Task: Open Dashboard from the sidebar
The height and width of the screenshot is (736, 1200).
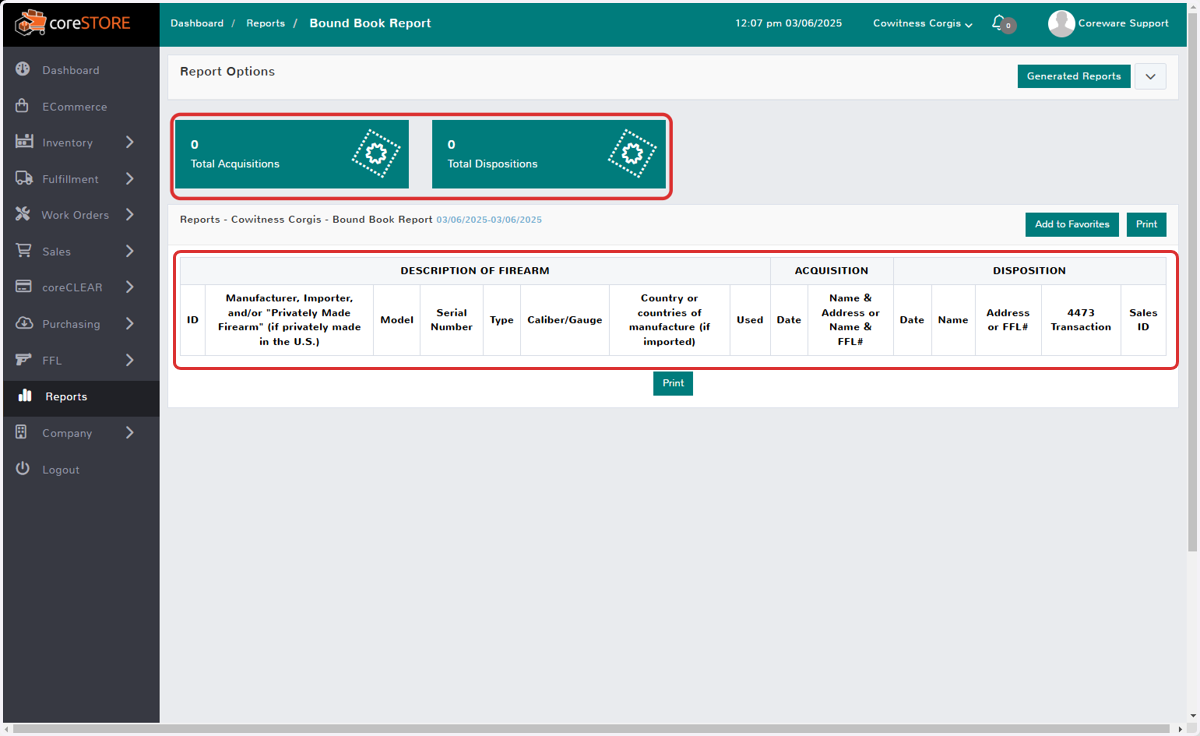Action: tap(80, 70)
